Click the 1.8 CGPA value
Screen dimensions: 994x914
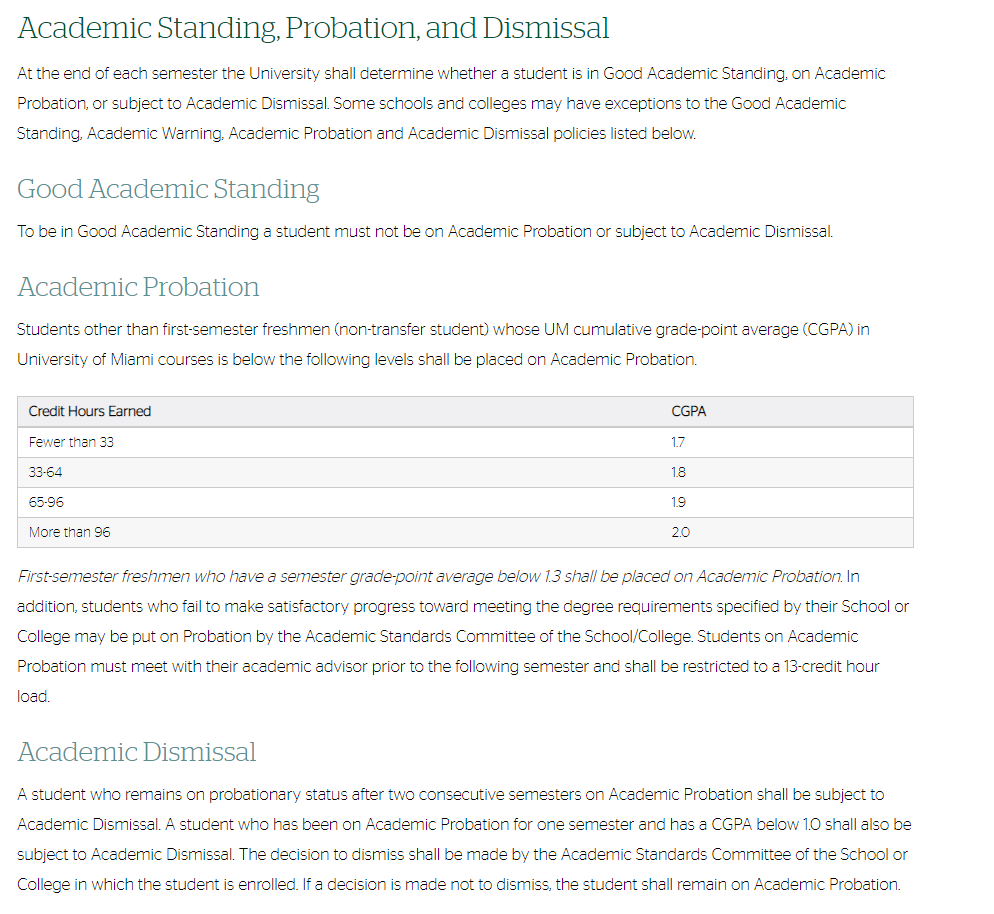point(678,472)
